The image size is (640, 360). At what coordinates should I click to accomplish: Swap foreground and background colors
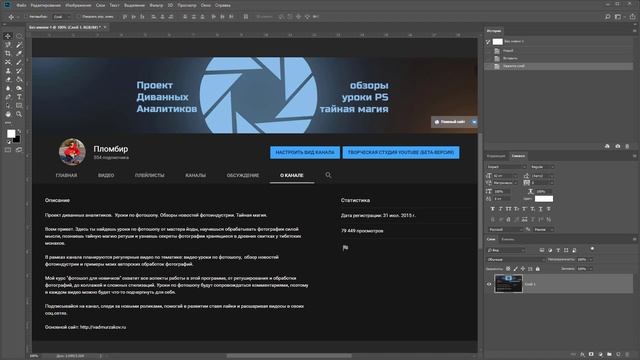[19, 131]
